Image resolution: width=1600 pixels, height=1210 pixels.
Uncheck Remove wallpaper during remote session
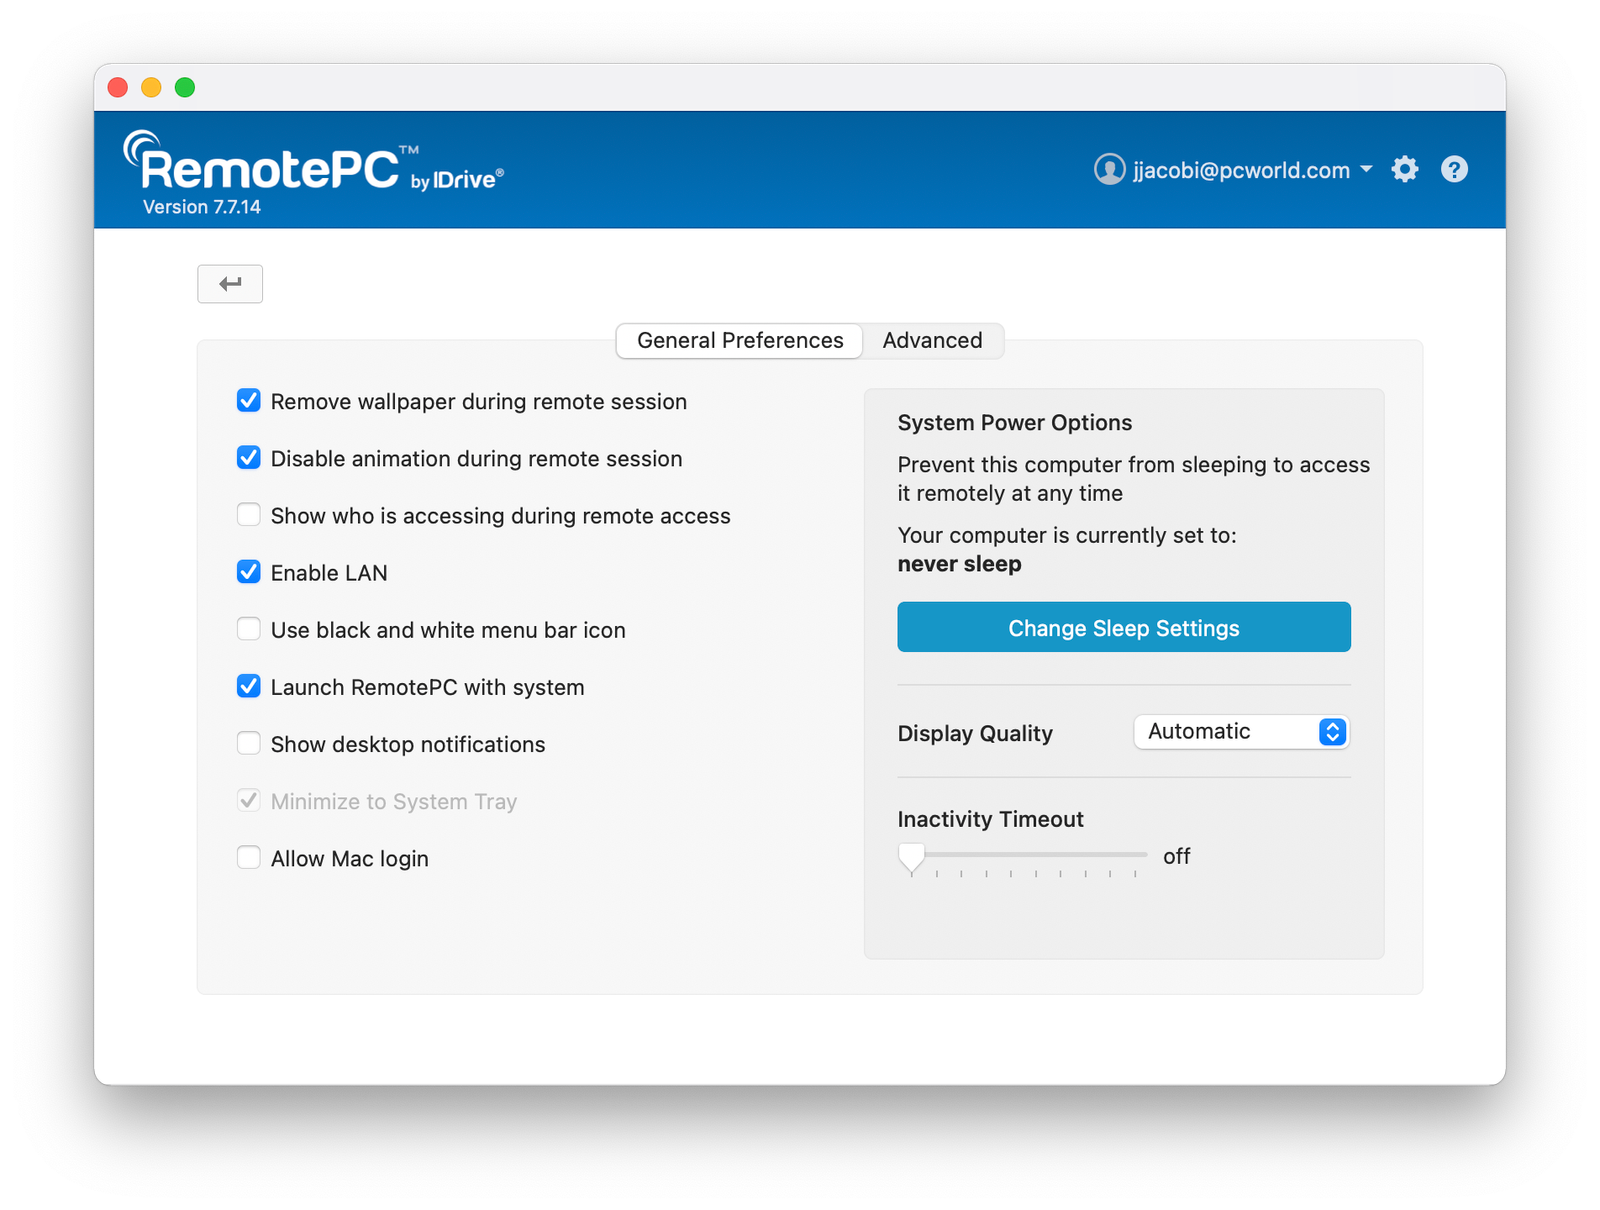coord(248,401)
